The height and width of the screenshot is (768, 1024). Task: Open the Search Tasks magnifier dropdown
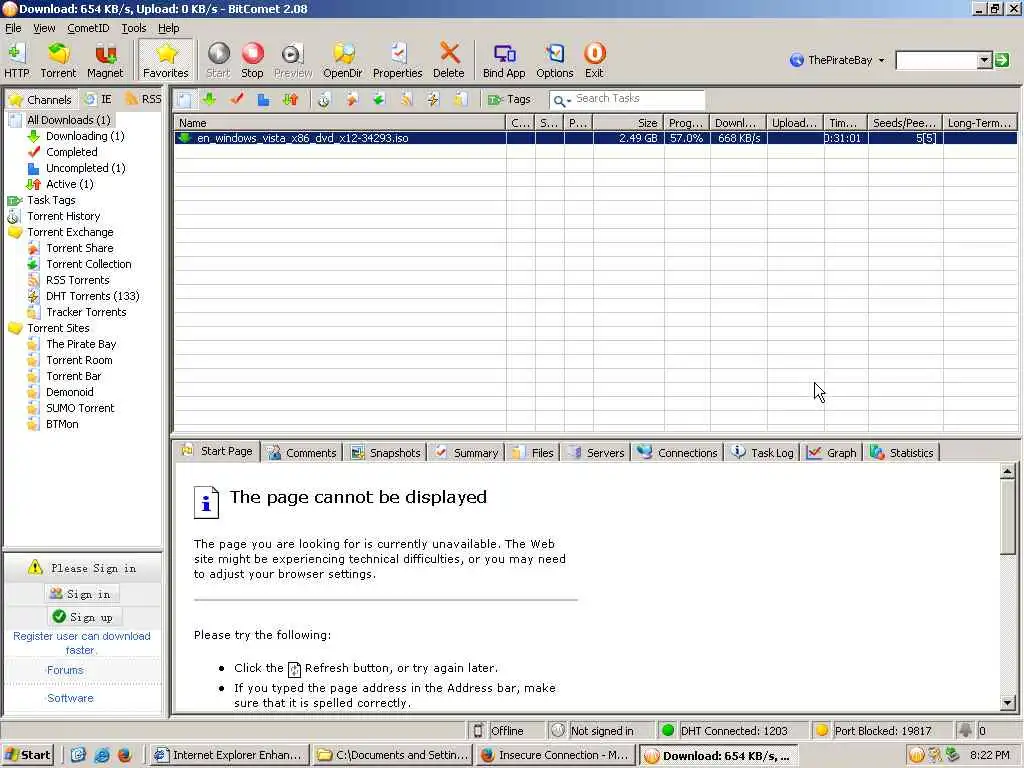(562, 100)
